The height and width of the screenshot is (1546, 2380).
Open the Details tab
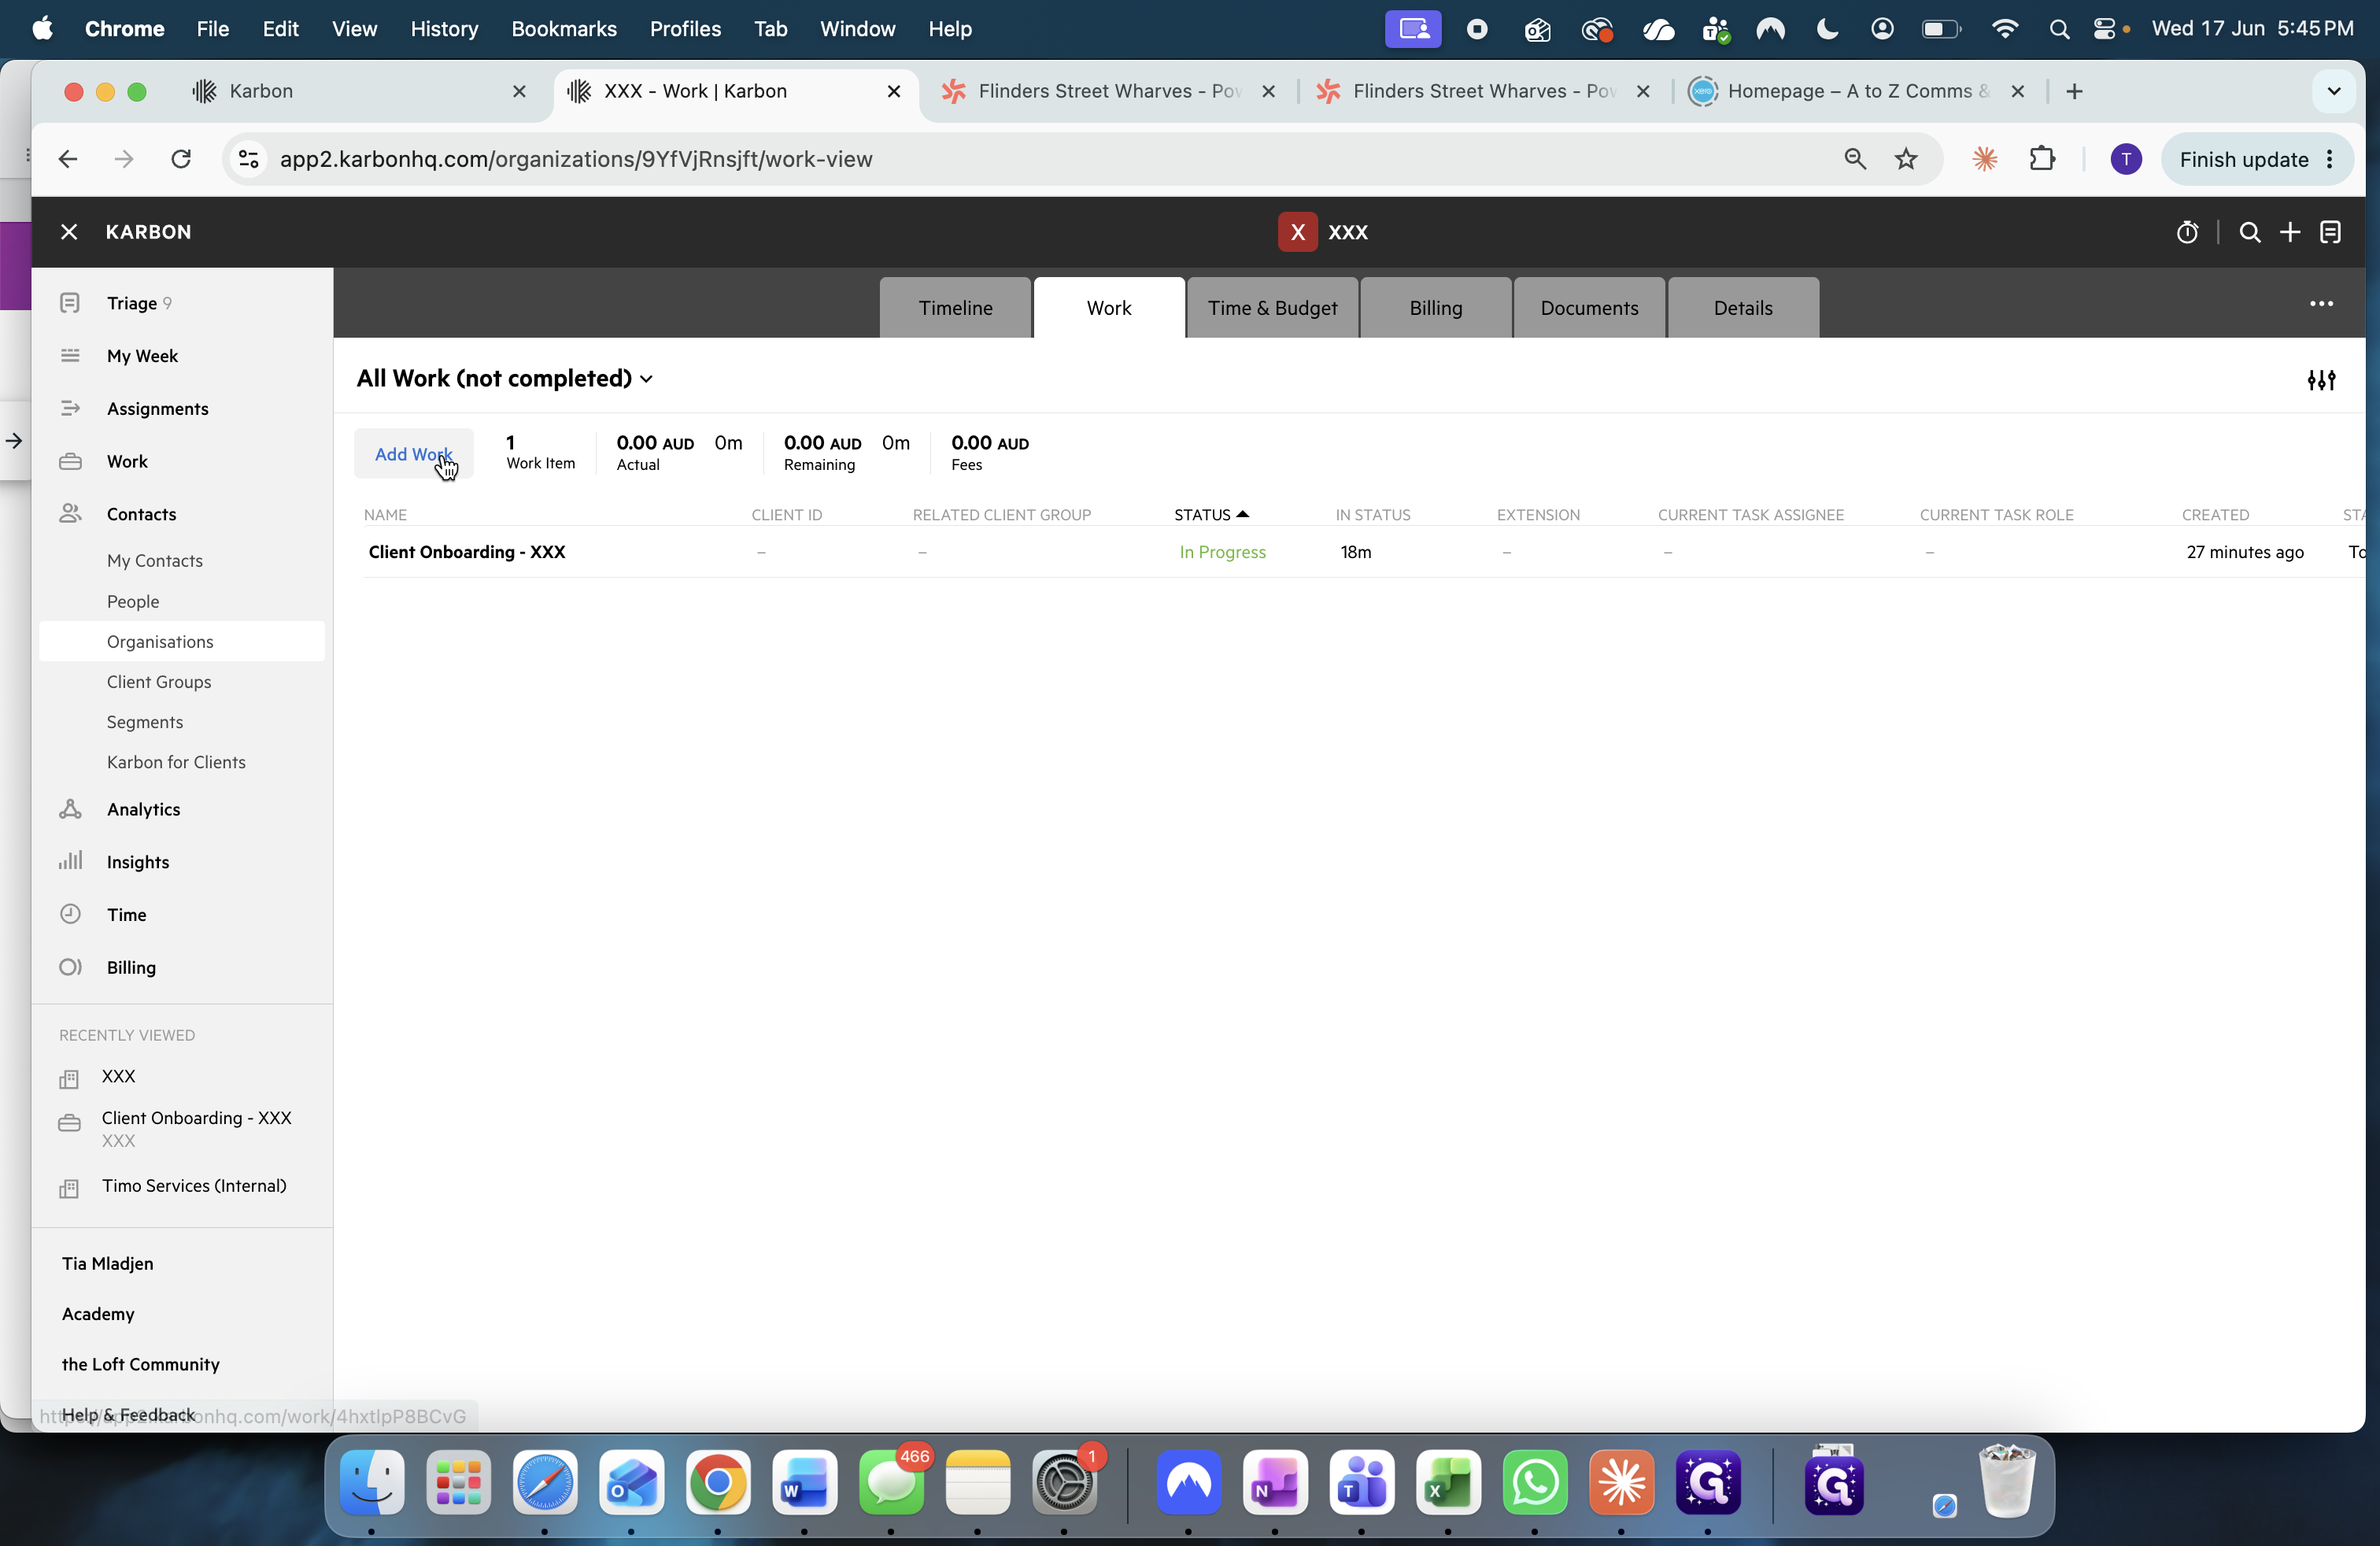pyautogui.click(x=1743, y=308)
